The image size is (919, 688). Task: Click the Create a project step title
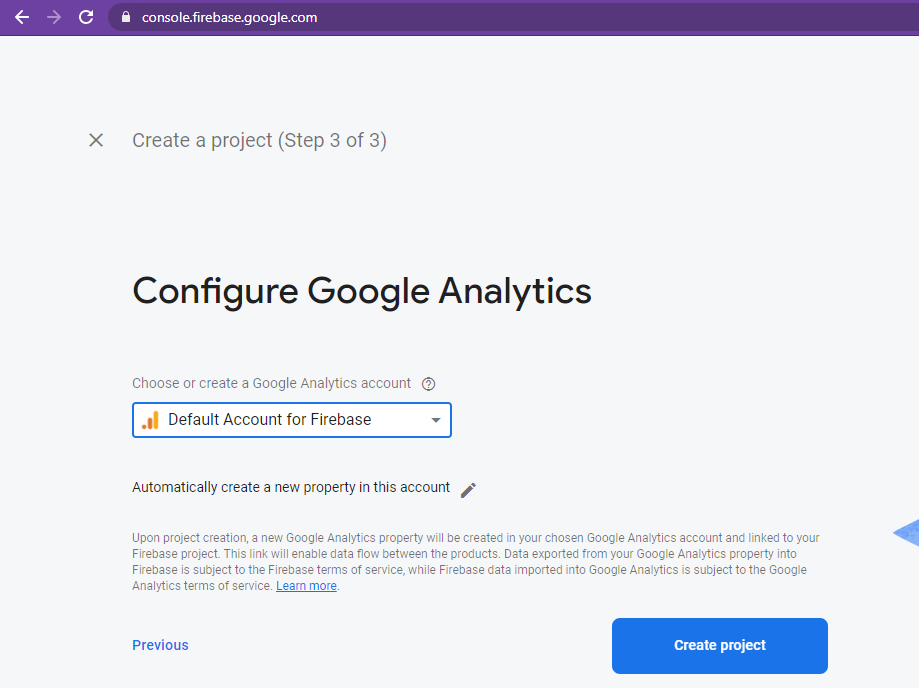click(x=259, y=140)
